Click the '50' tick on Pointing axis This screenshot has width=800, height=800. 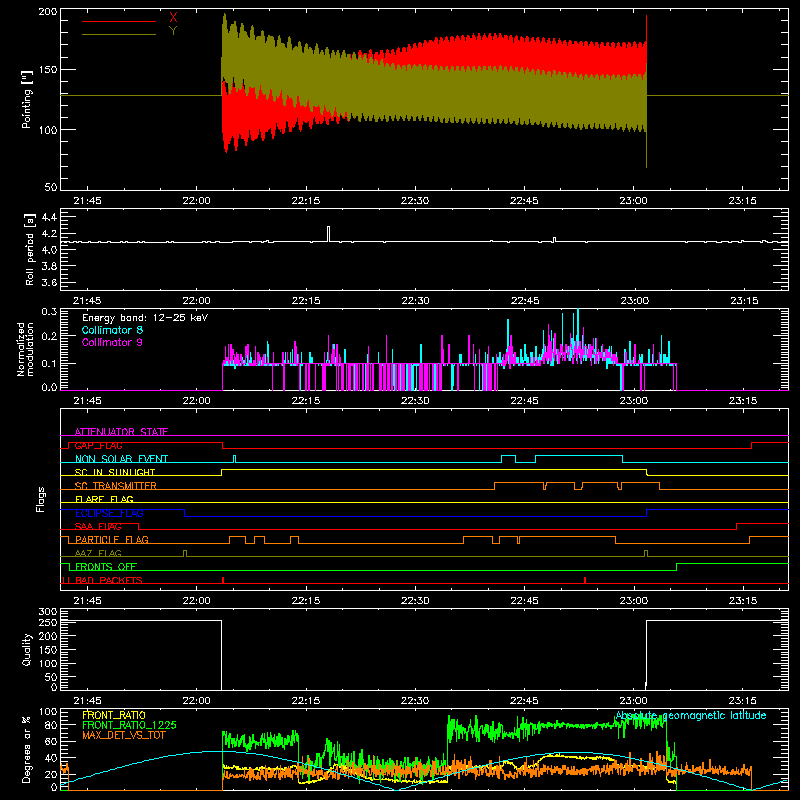coord(51,187)
